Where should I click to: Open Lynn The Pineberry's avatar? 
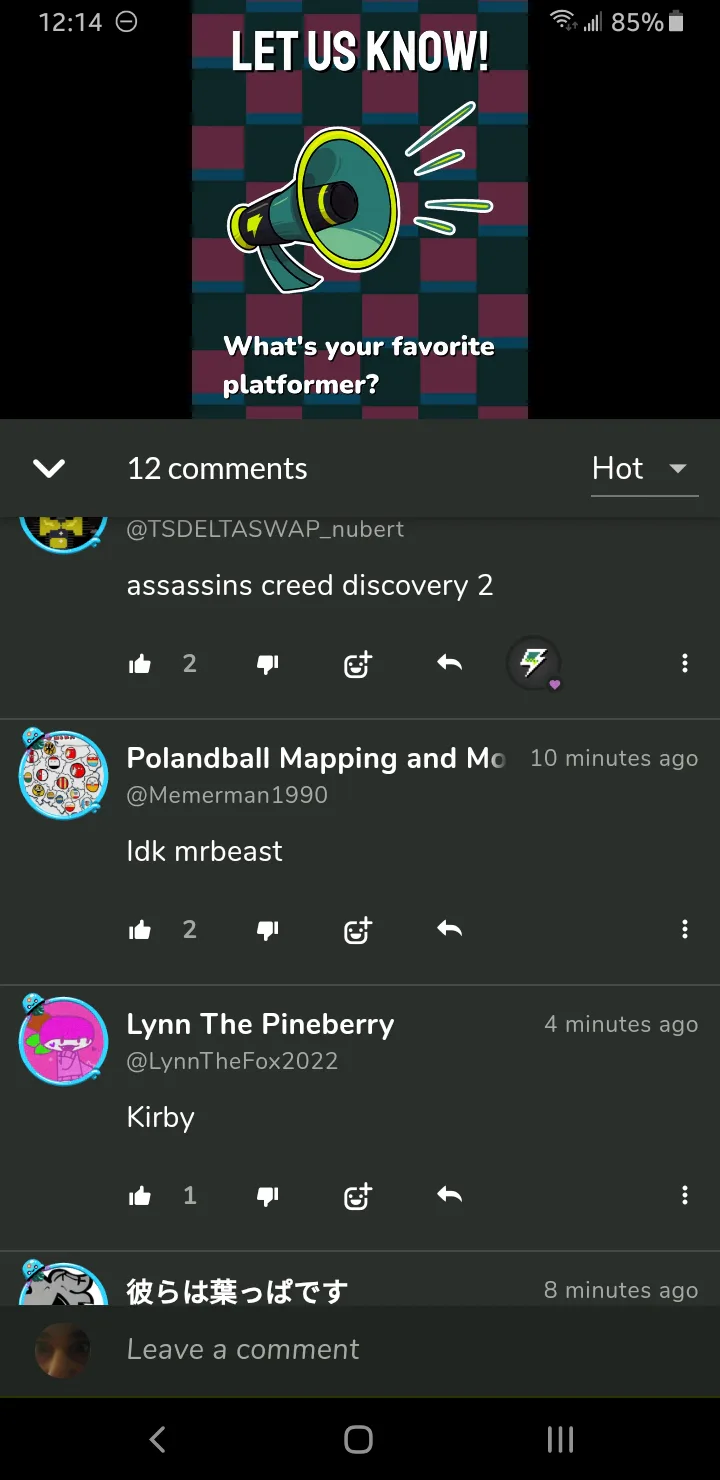(63, 1041)
